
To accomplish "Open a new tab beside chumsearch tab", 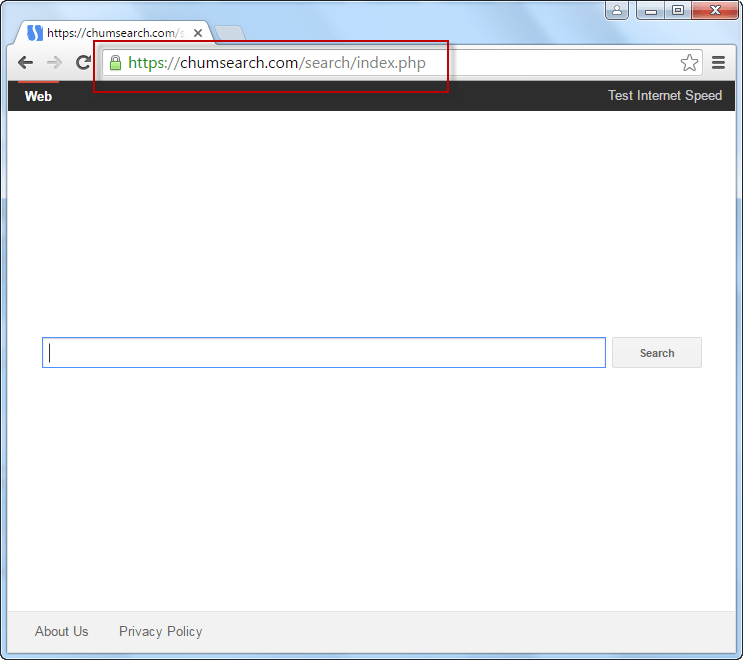I will pos(230,33).
